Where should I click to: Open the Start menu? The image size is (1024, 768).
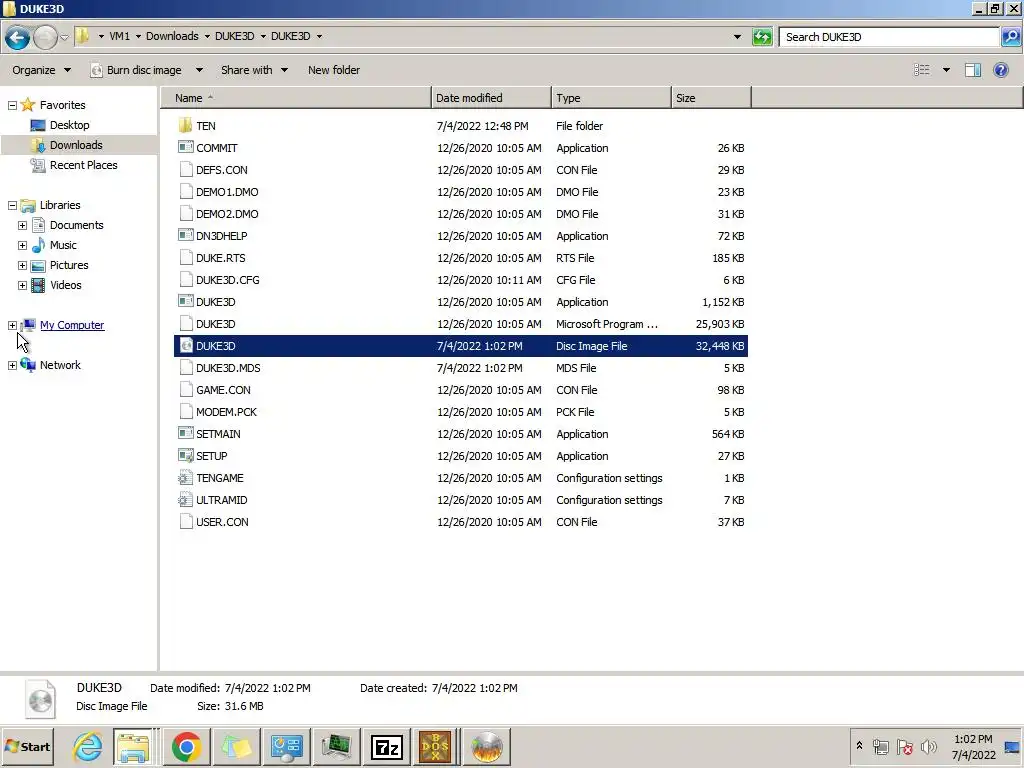tap(28, 746)
